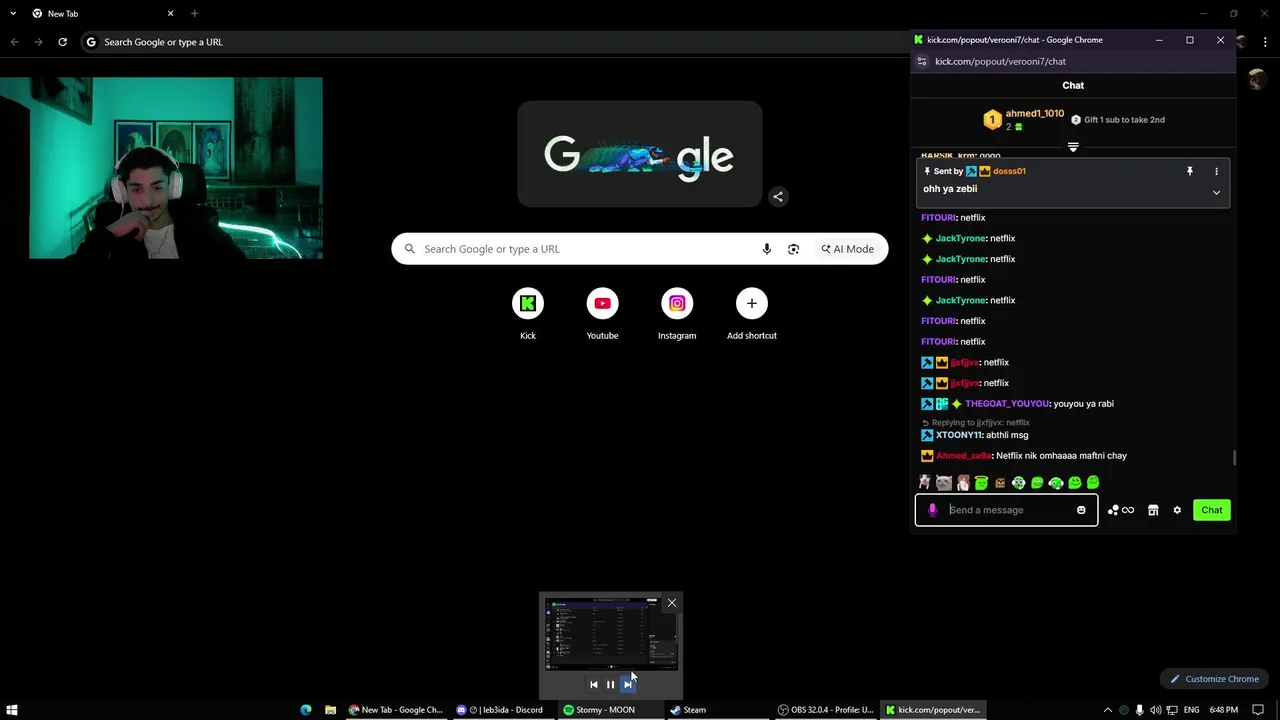The height and width of the screenshot is (720, 1280).
Task: Pause playback in the media preview
Action: pos(610,684)
